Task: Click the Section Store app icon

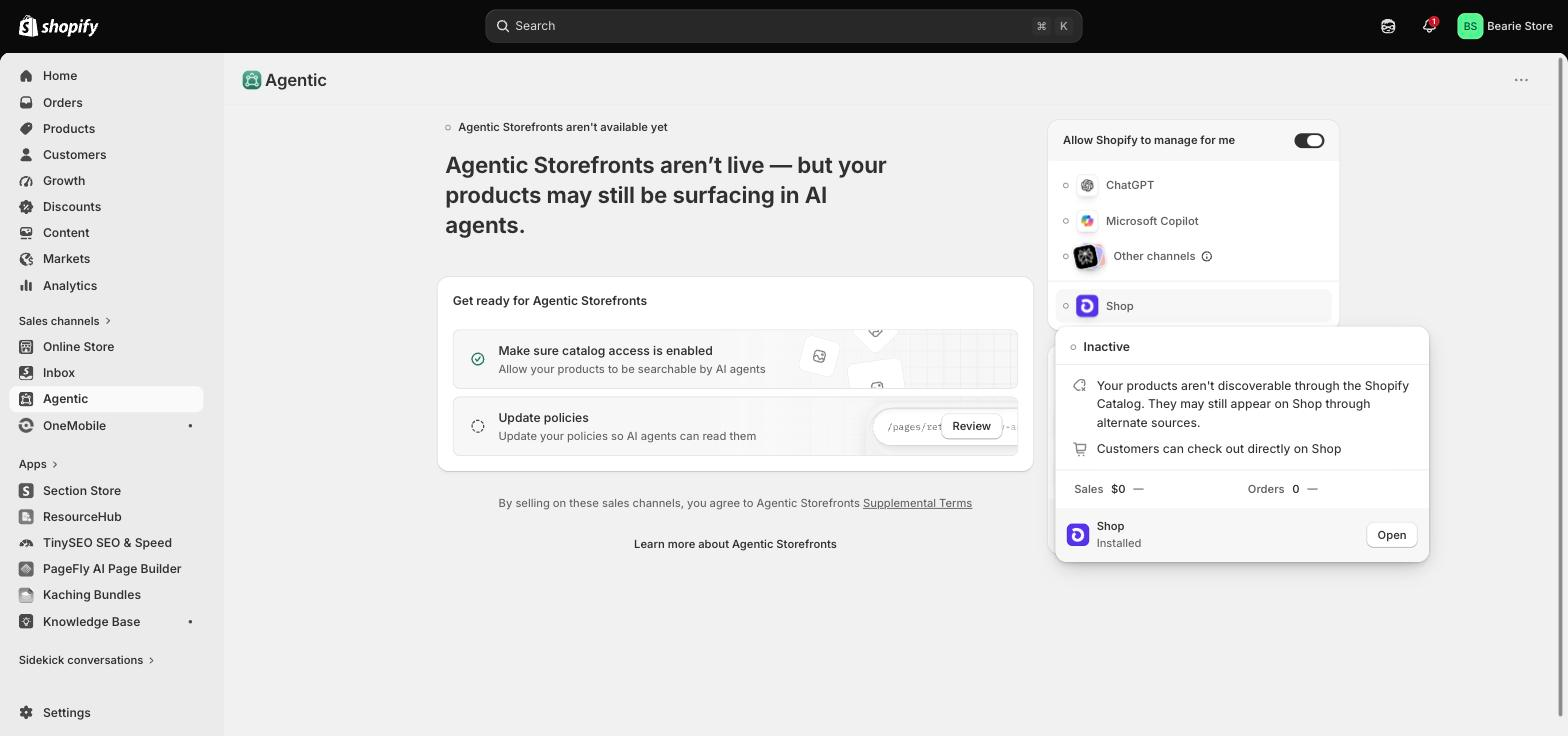Action: tap(26, 490)
